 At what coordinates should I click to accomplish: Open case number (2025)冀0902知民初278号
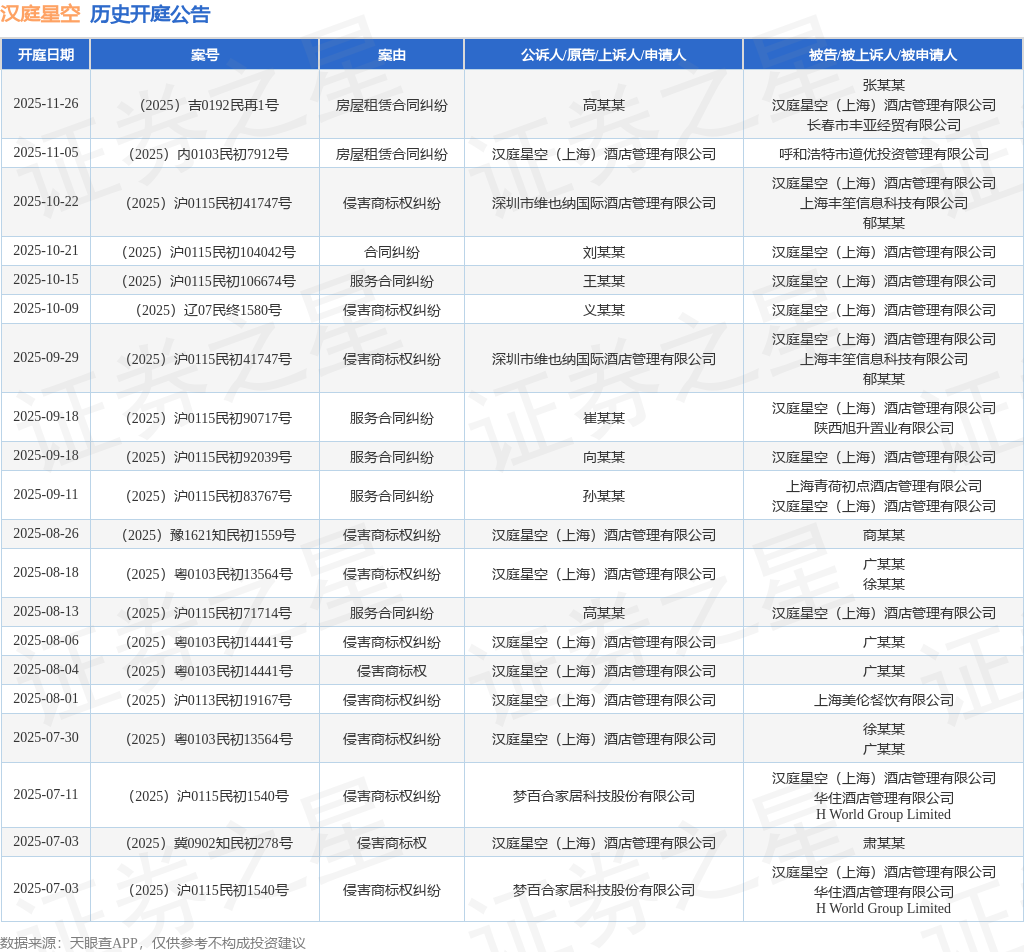point(205,843)
